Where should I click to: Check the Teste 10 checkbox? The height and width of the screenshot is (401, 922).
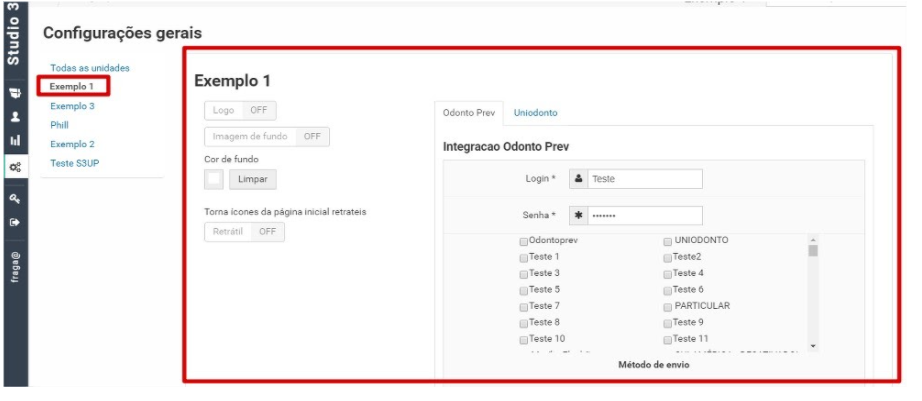(x=523, y=340)
